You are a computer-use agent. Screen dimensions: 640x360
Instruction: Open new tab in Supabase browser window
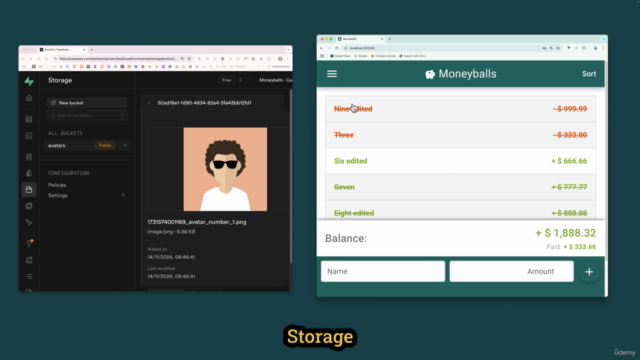pos(91,49)
